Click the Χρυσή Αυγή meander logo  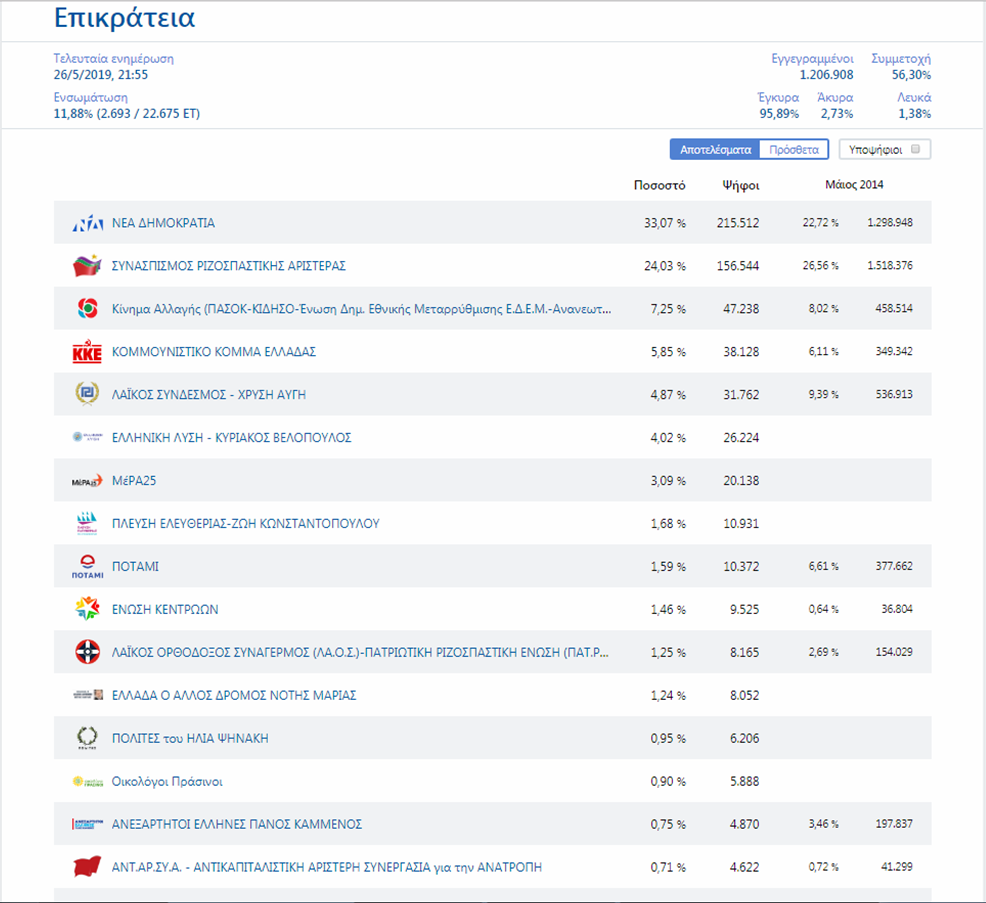pos(87,394)
